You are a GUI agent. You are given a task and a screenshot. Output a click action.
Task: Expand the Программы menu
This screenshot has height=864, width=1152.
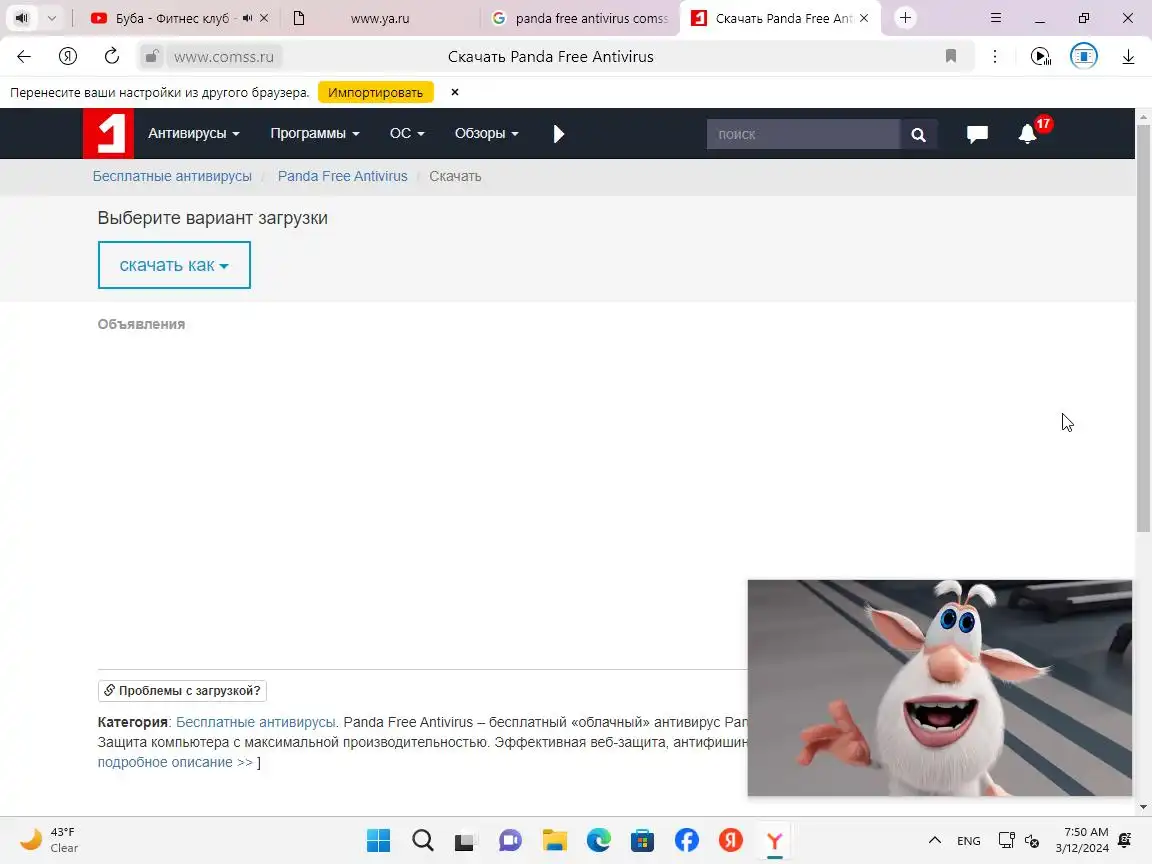(314, 134)
